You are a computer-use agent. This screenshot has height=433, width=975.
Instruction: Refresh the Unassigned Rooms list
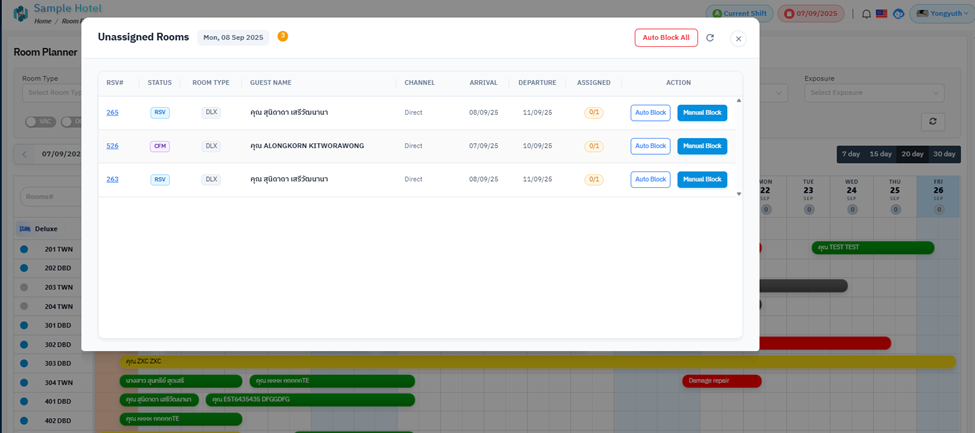(x=710, y=38)
